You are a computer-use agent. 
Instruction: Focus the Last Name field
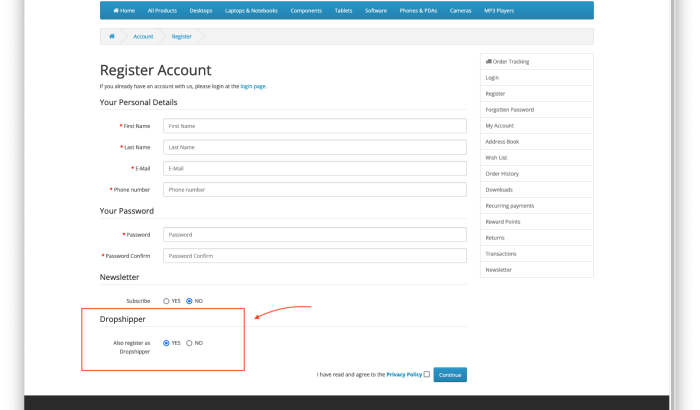pyautogui.click(x=315, y=147)
